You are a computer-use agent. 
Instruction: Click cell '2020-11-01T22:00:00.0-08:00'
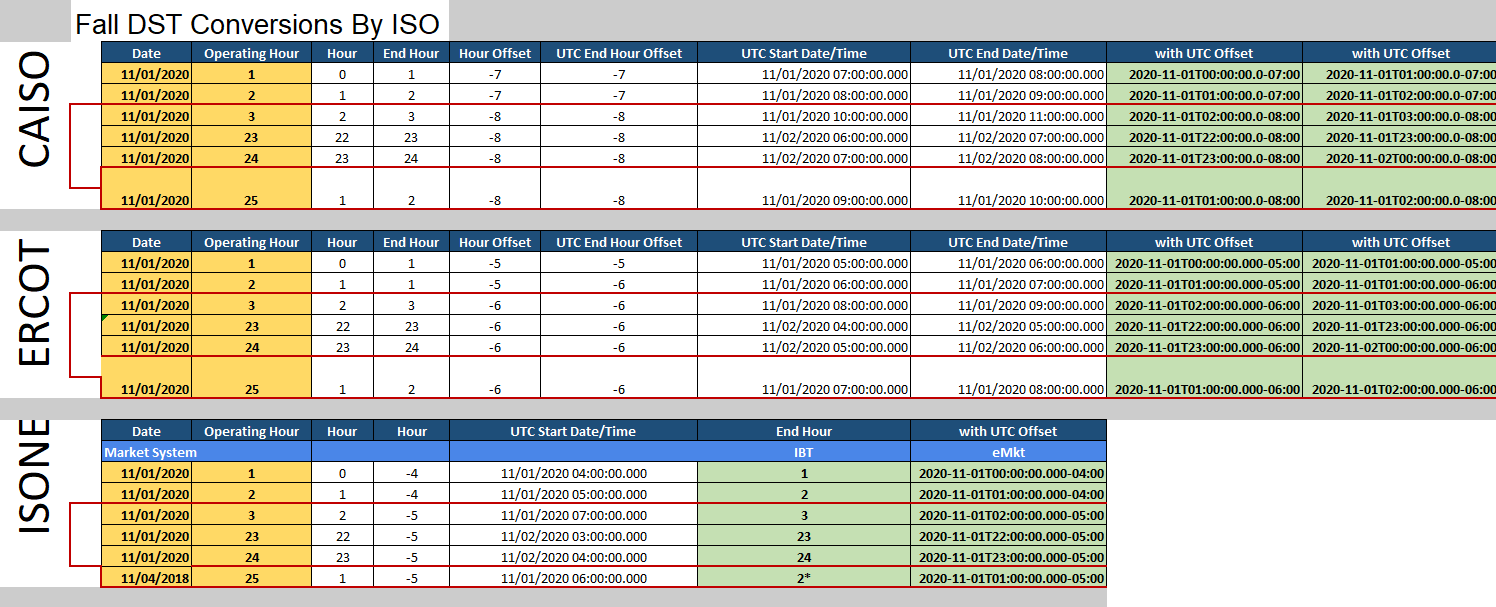click(x=1204, y=137)
